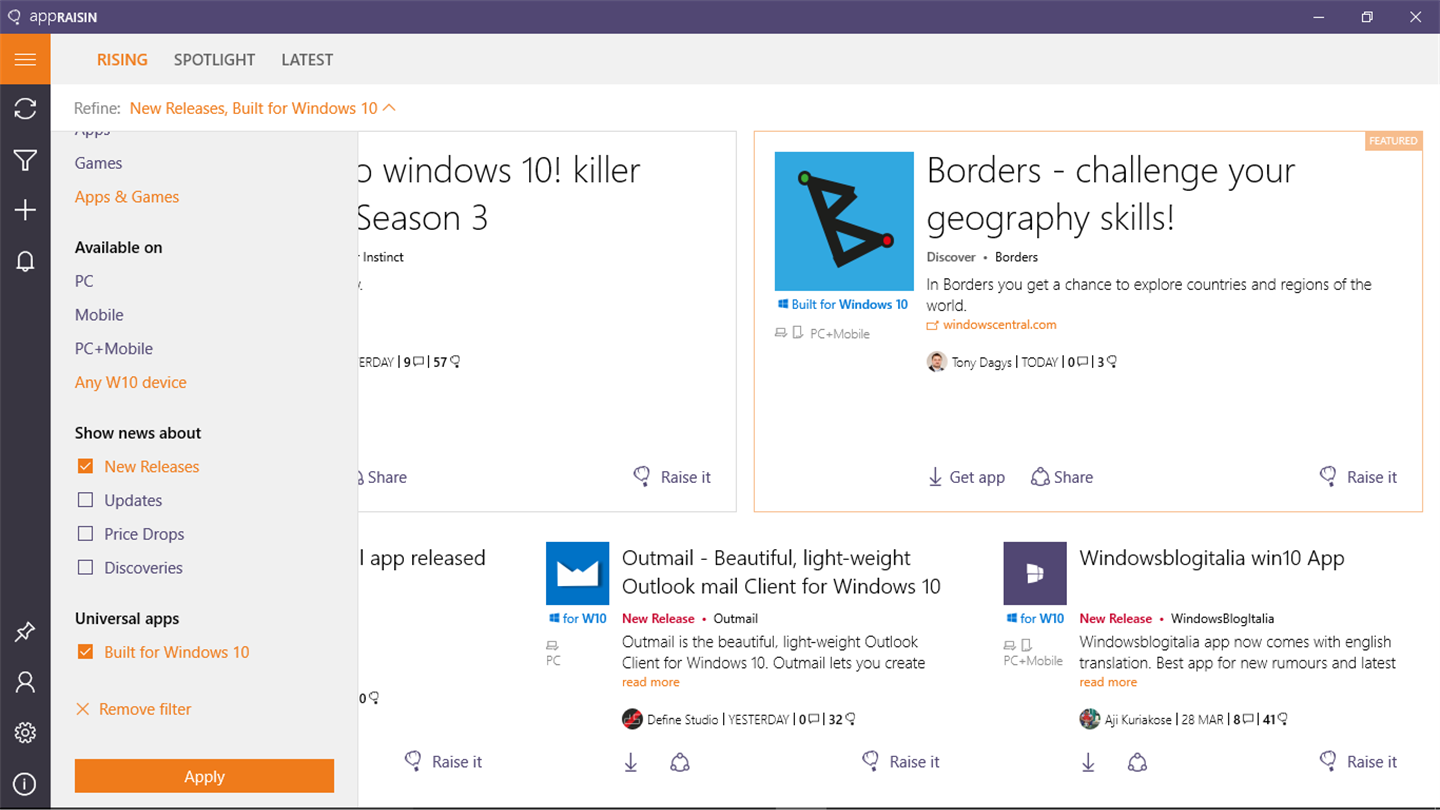The width and height of the screenshot is (1440, 810).
Task: Open Outmail article title
Action: (x=781, y=572)
